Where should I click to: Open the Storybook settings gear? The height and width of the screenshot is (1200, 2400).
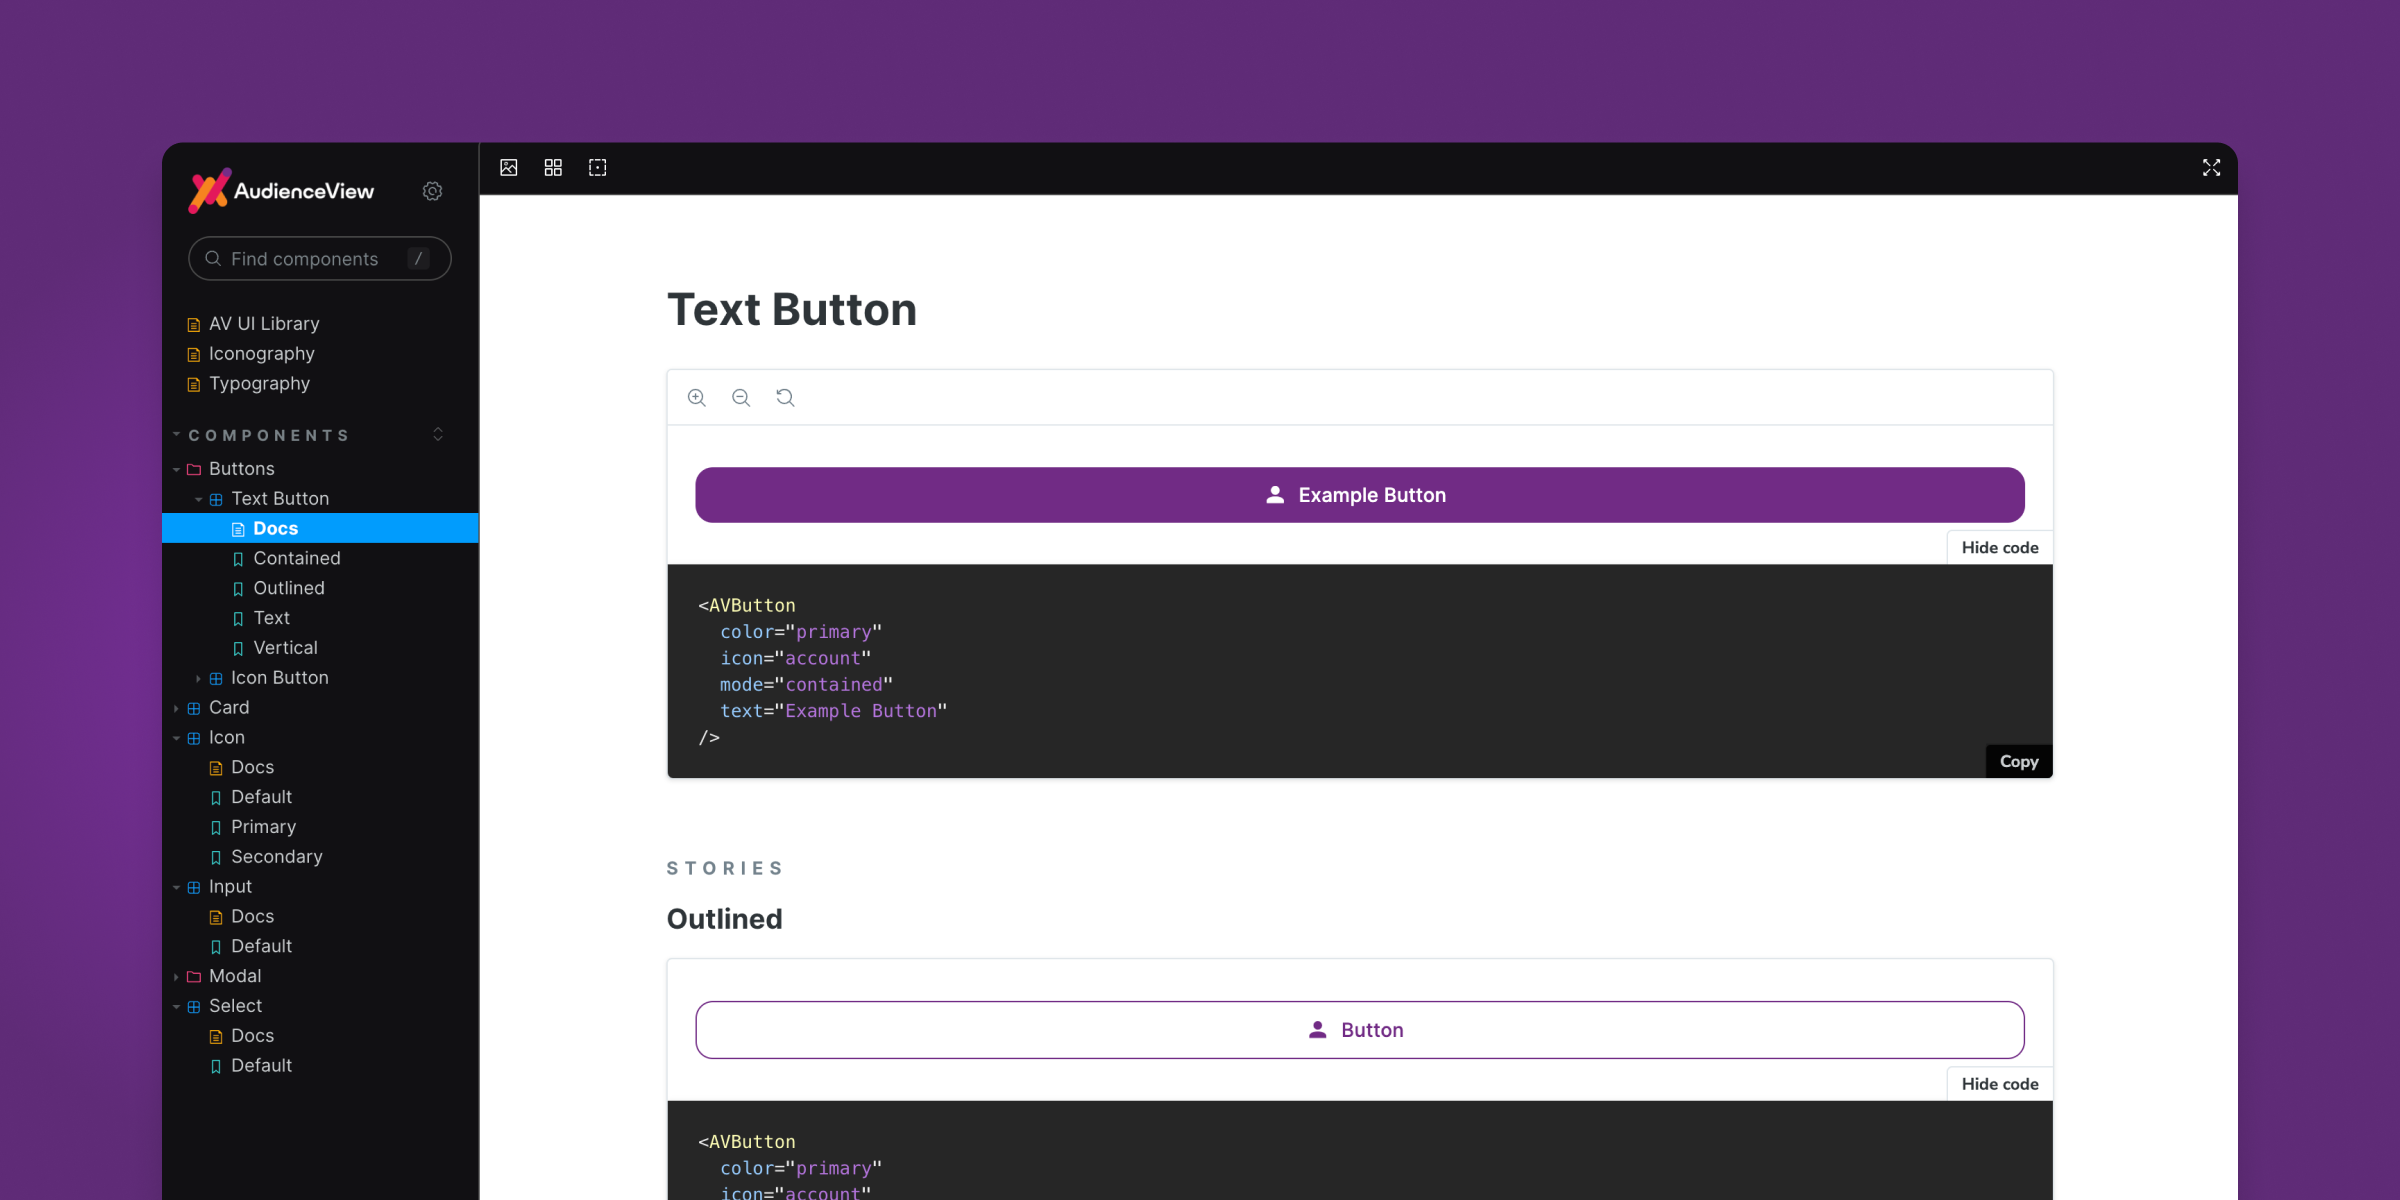432,191
